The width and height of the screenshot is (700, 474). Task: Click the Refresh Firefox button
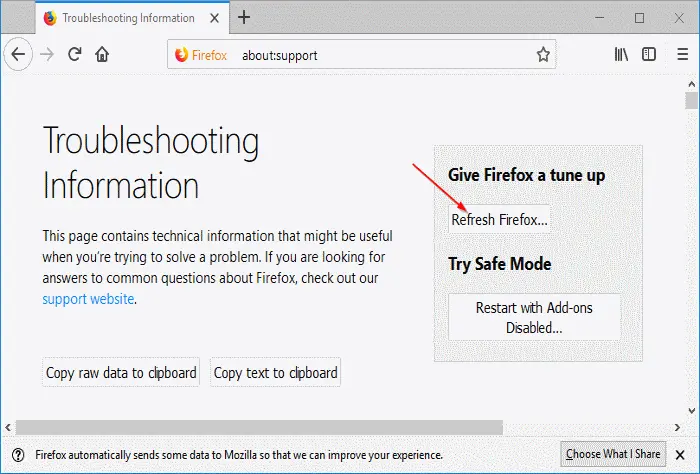[499, 220]
